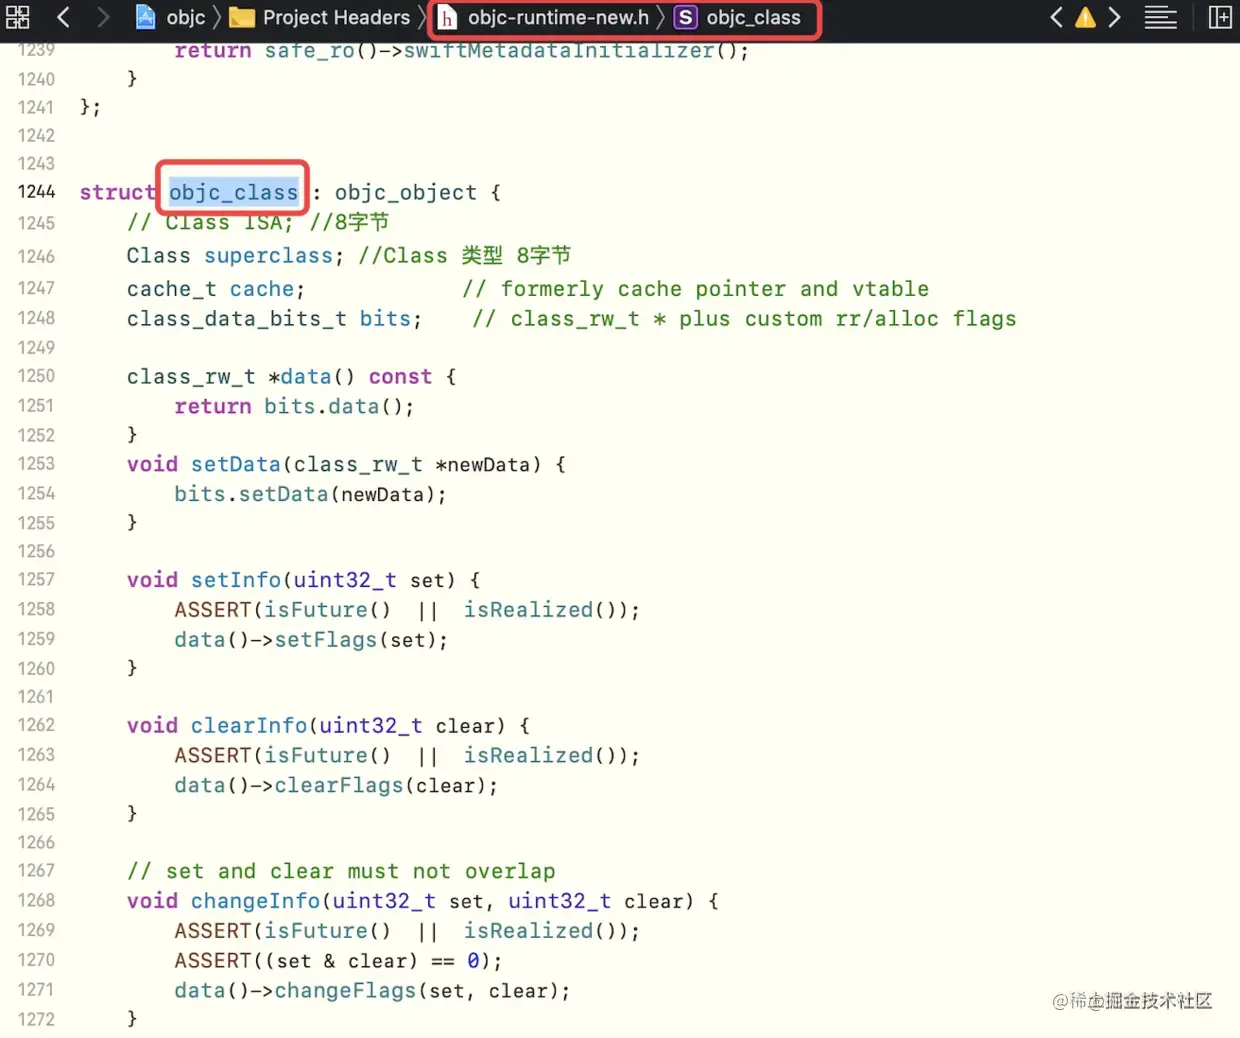The height and width of the screenshot is (1038, 1240).
Task: Click the superclass member name
Action: [x=268, y=256]
